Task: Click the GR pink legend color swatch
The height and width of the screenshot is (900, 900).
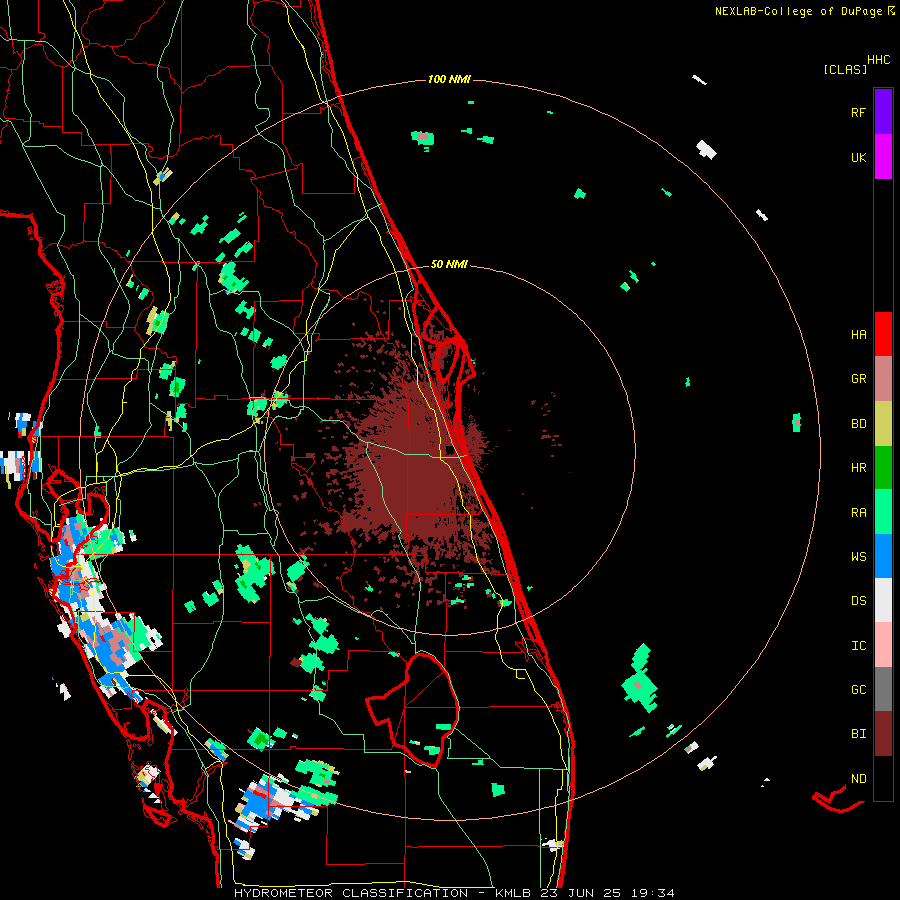Action: tap(883, 379)
